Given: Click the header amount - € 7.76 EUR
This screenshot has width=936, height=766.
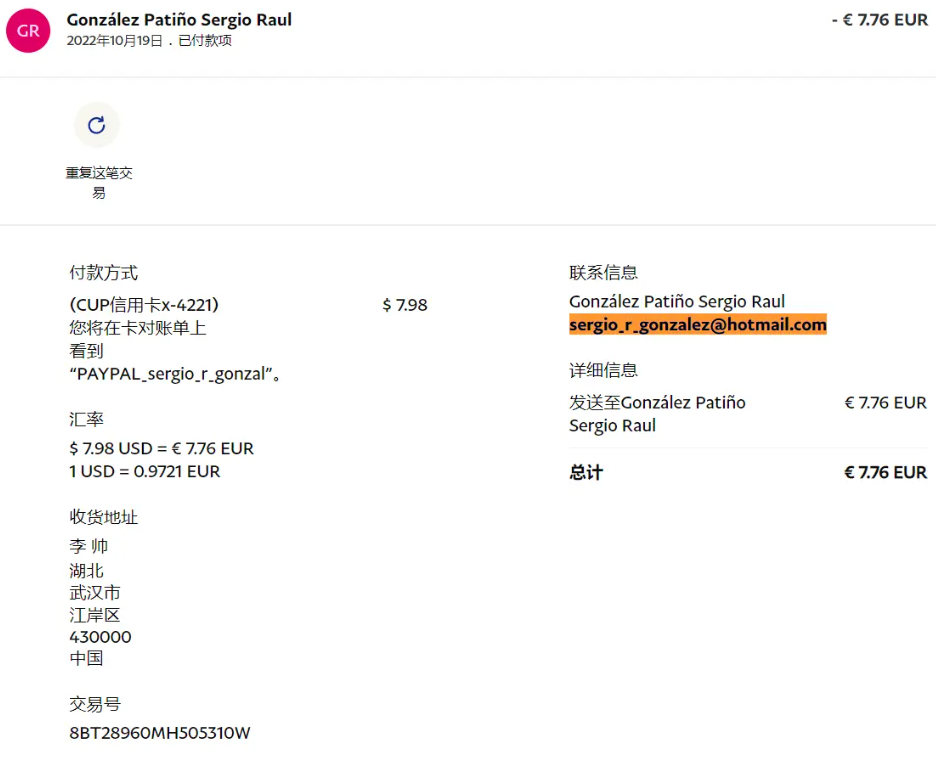Looking at the screenshot, I should (x=879, y=20).
